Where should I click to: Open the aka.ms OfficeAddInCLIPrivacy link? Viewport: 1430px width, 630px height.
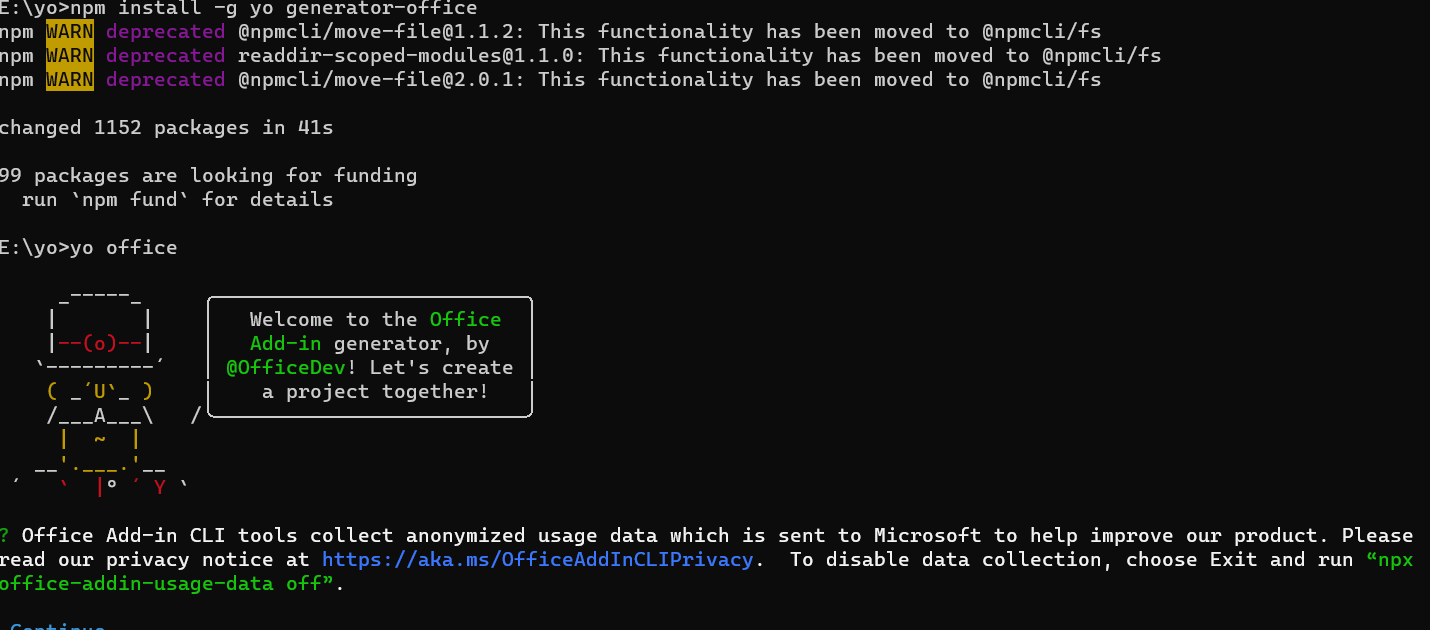click(537, 560)
